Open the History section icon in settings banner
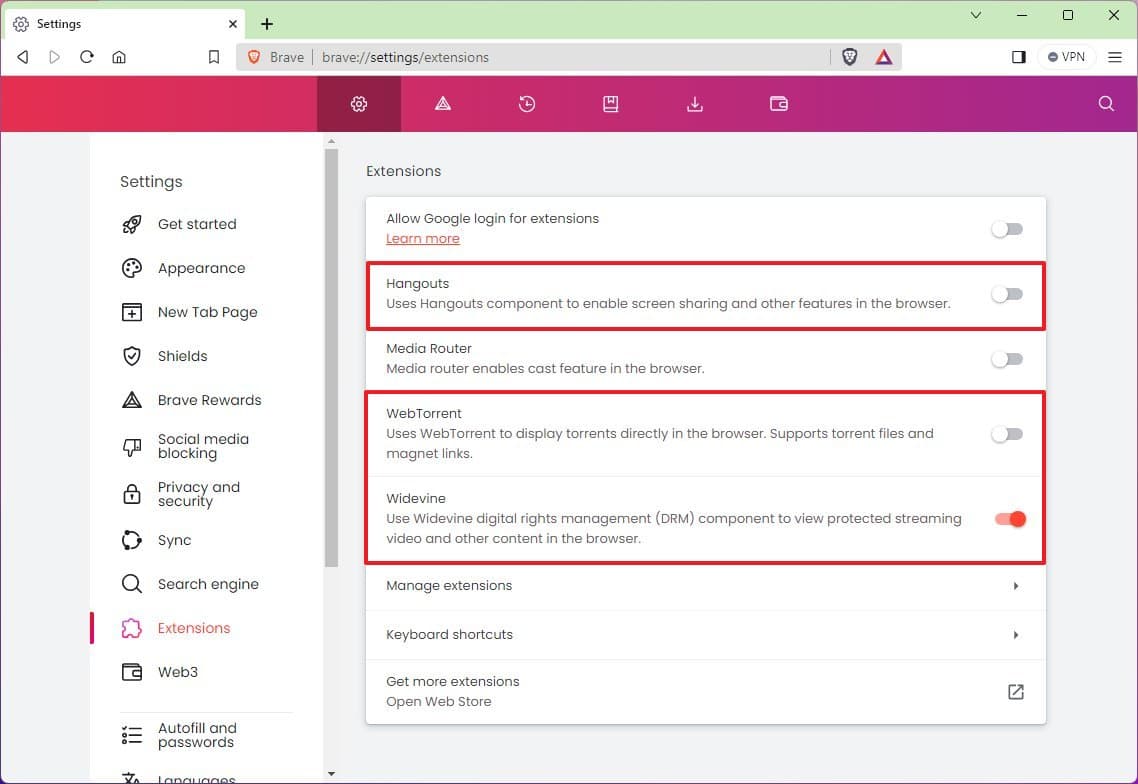 (526, 103)
